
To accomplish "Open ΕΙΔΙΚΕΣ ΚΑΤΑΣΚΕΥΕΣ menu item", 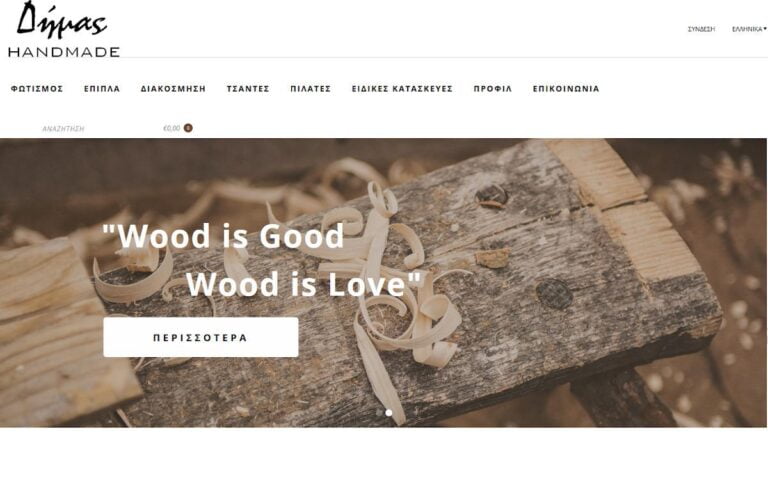I will point(402,89).
